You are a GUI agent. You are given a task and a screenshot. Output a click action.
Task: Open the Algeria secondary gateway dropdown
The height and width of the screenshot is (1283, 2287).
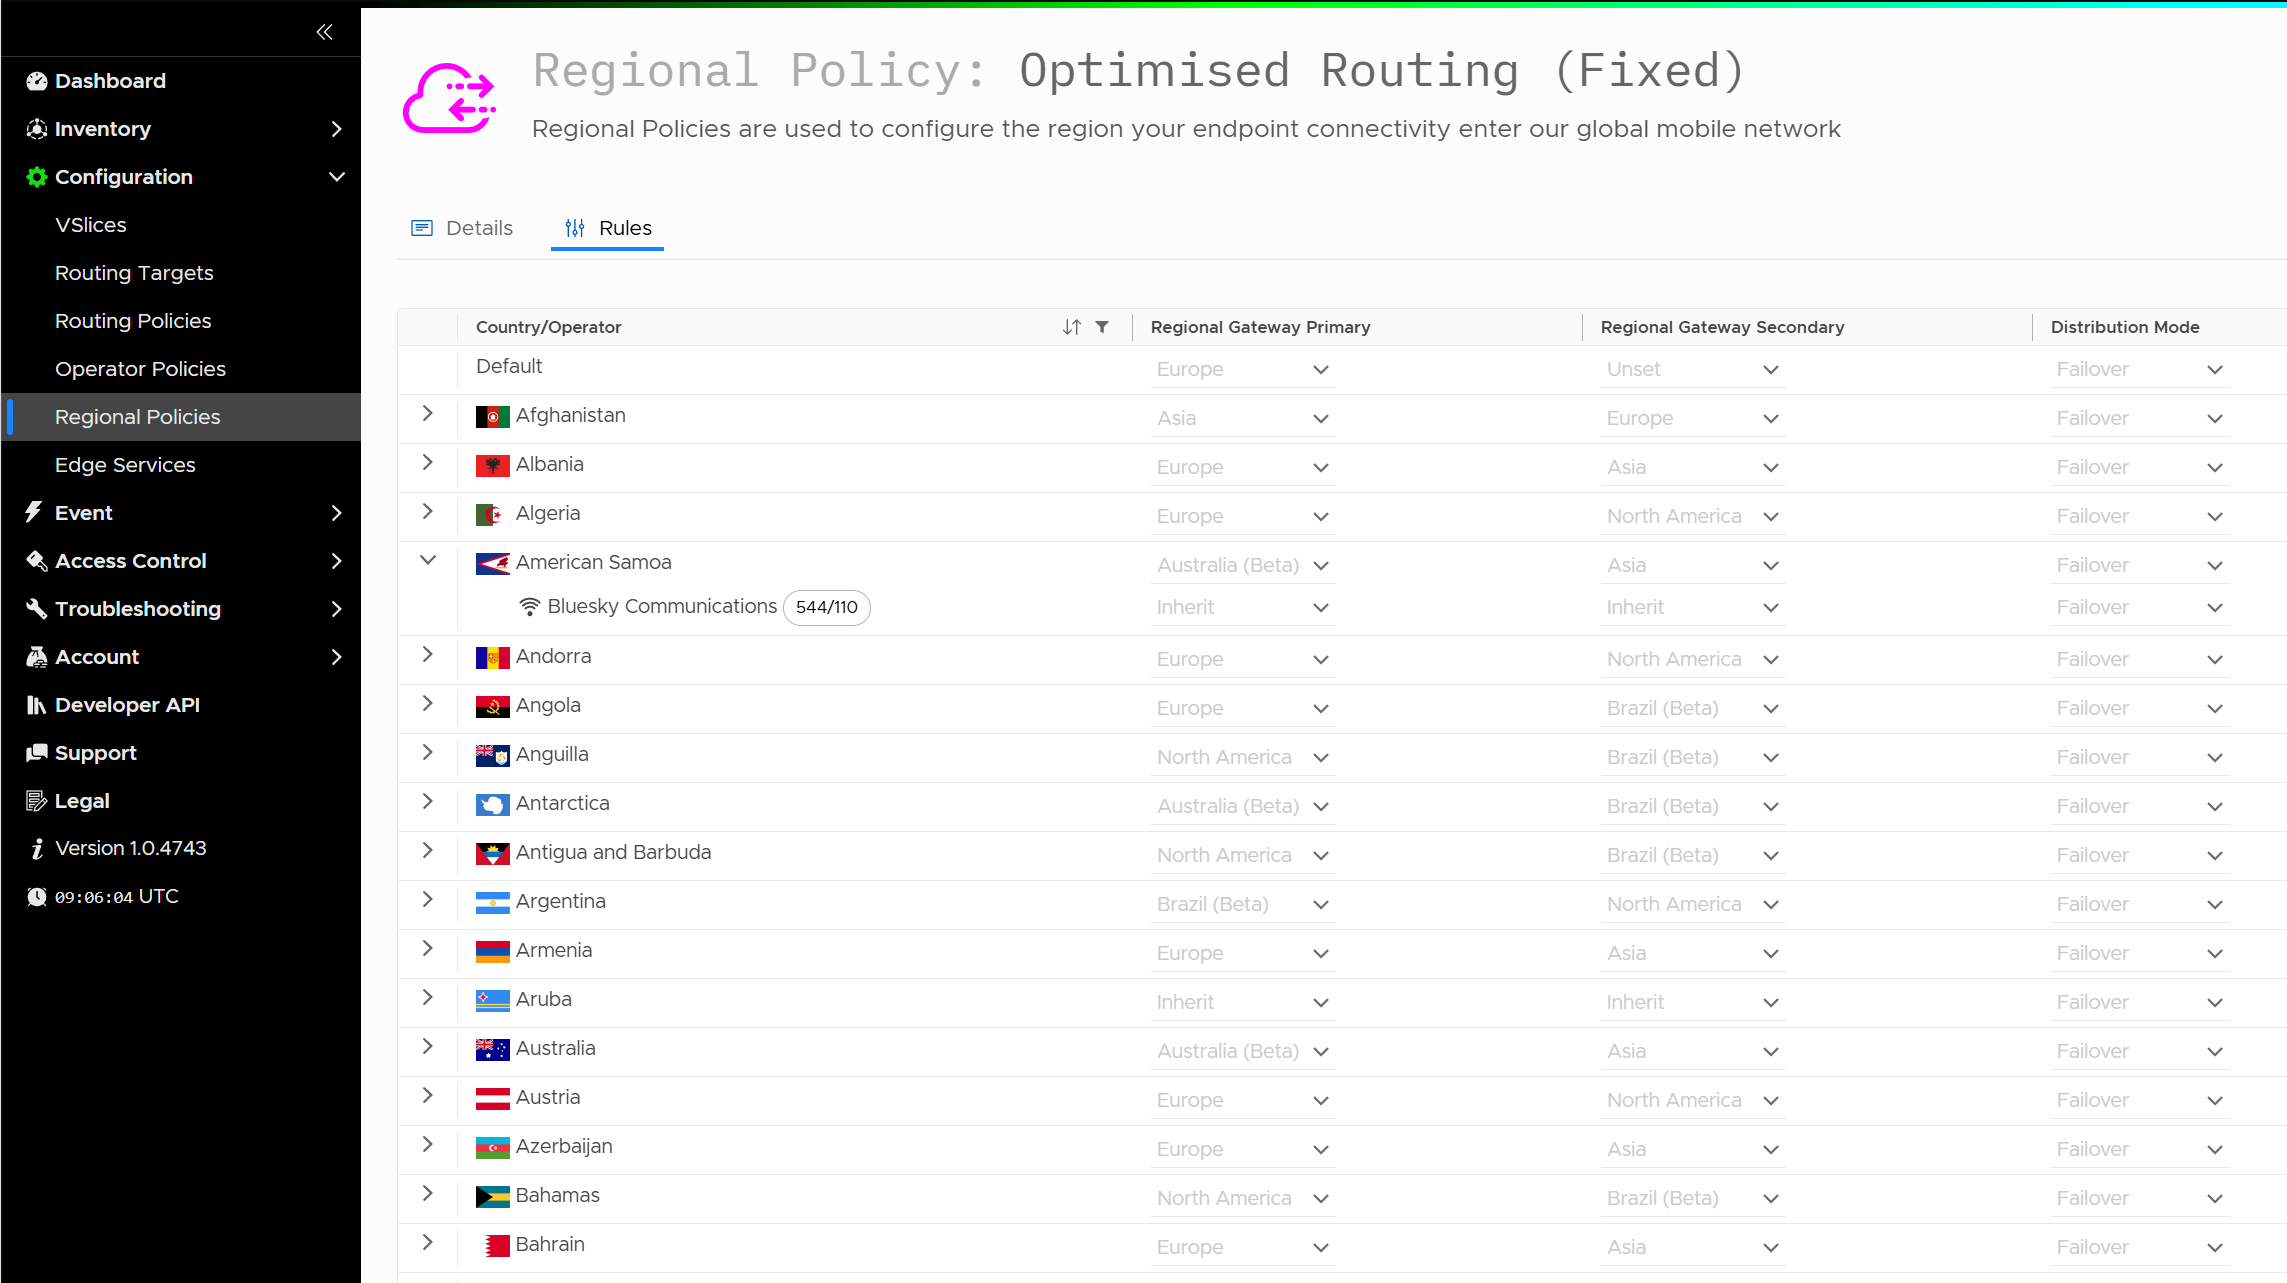pyautogui.click(x=1692, y=516)
